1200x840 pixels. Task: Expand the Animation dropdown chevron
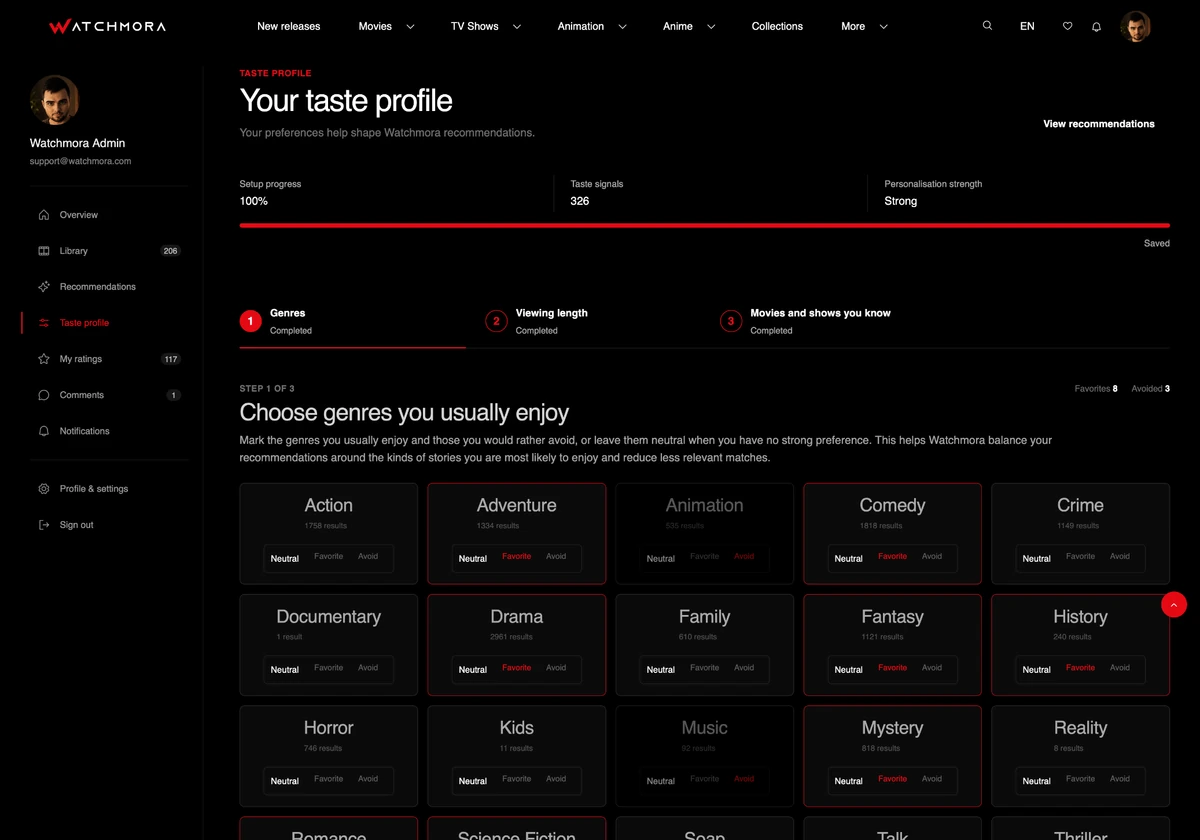click(x=622, y=27)
